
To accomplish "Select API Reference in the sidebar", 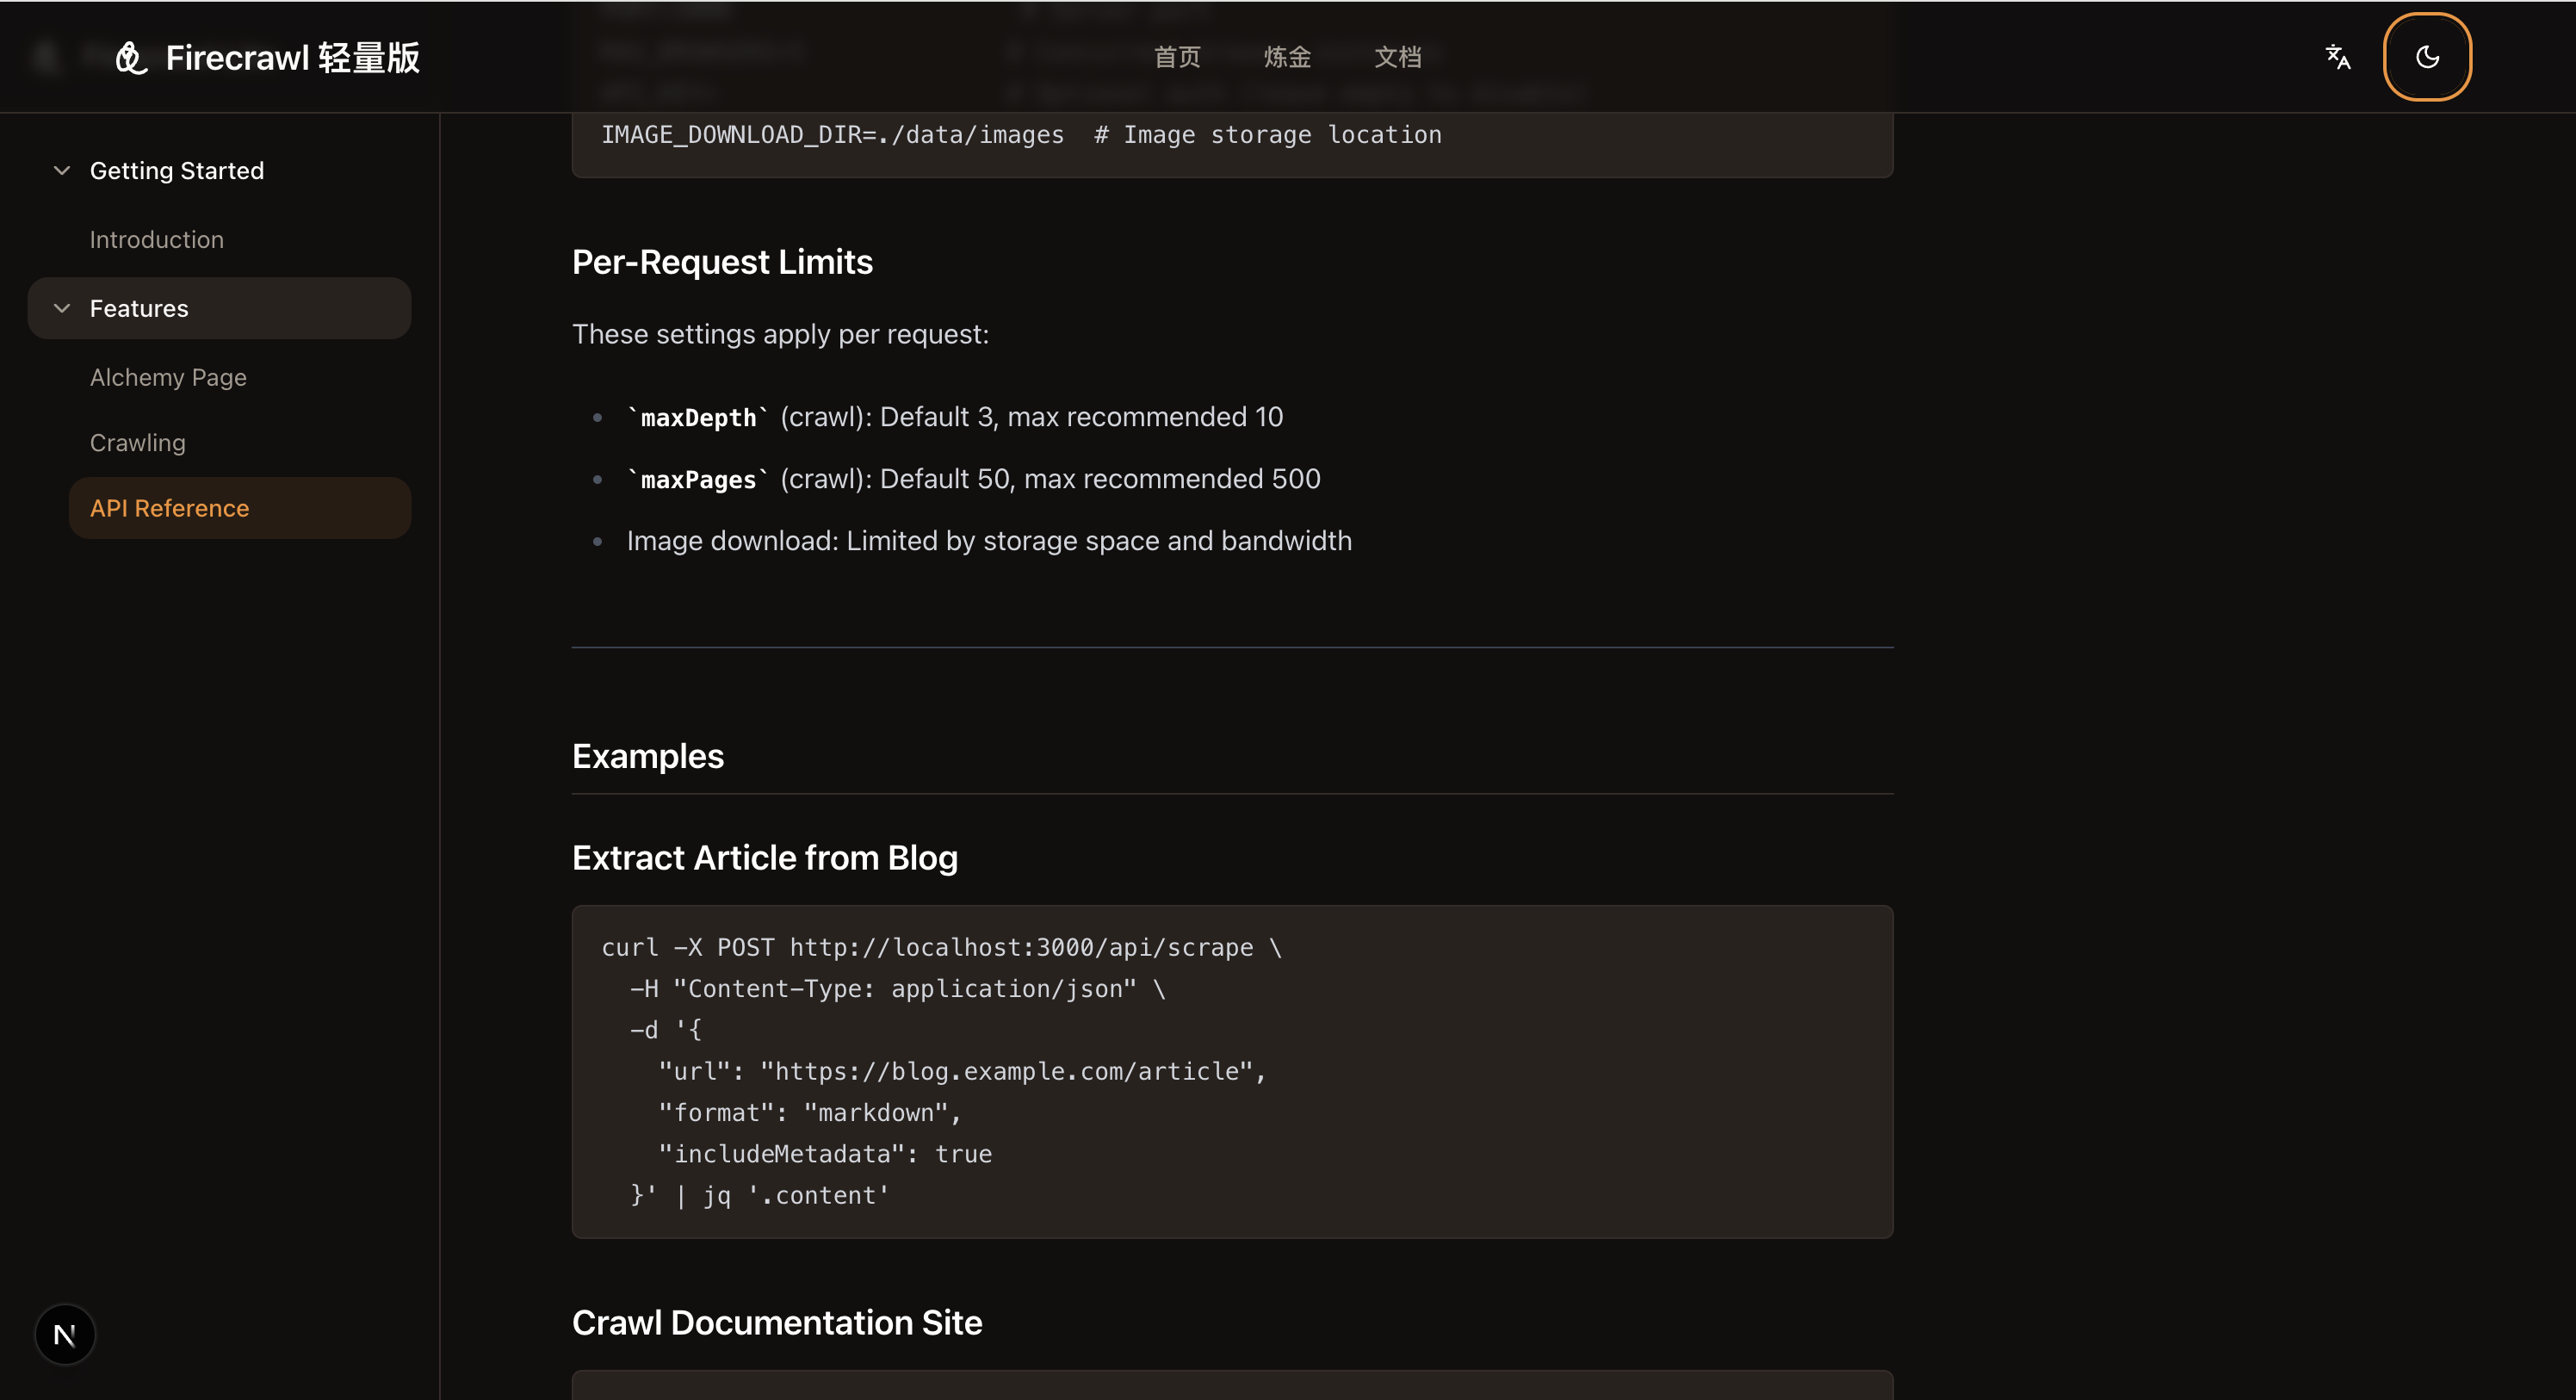I will (169, 507).
